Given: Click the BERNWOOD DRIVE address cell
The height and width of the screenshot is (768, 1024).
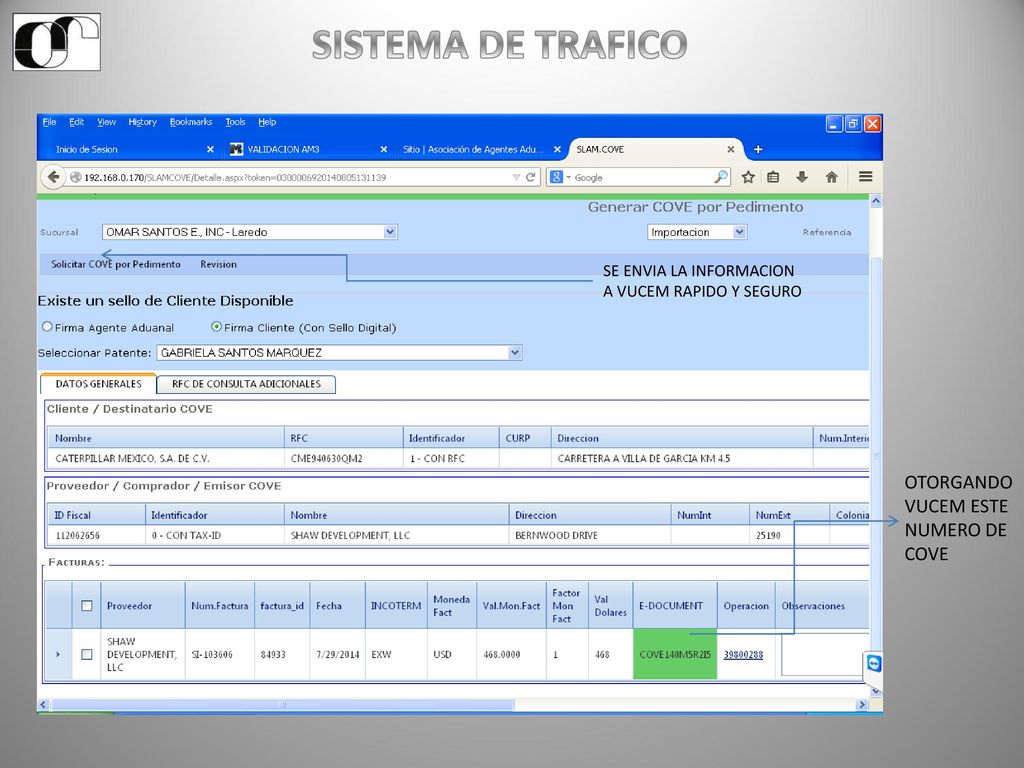Looking at the screenshot, I should [590, 536].
